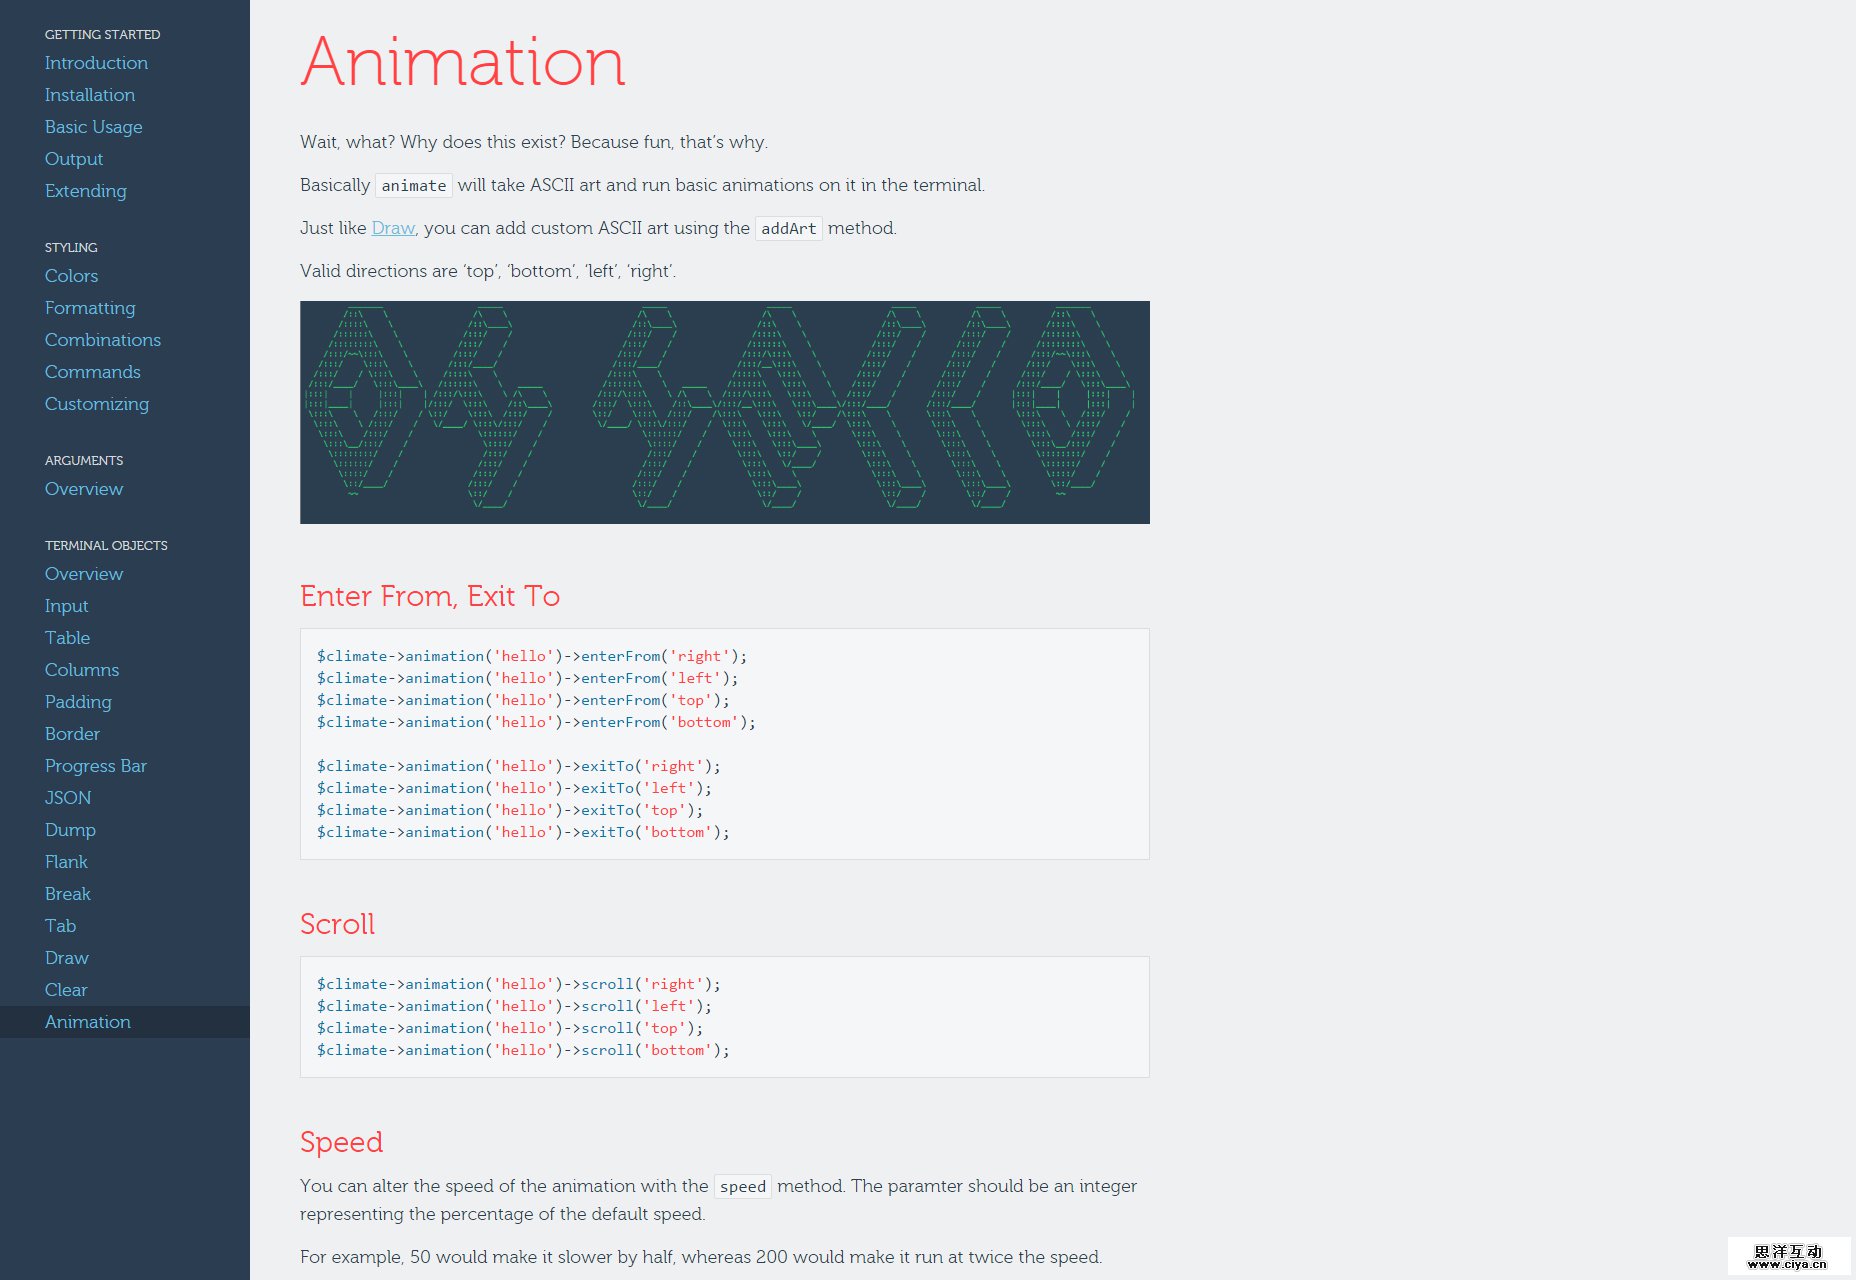
Task: Select the Animation sidebar entry
Action: [88, 1022]
